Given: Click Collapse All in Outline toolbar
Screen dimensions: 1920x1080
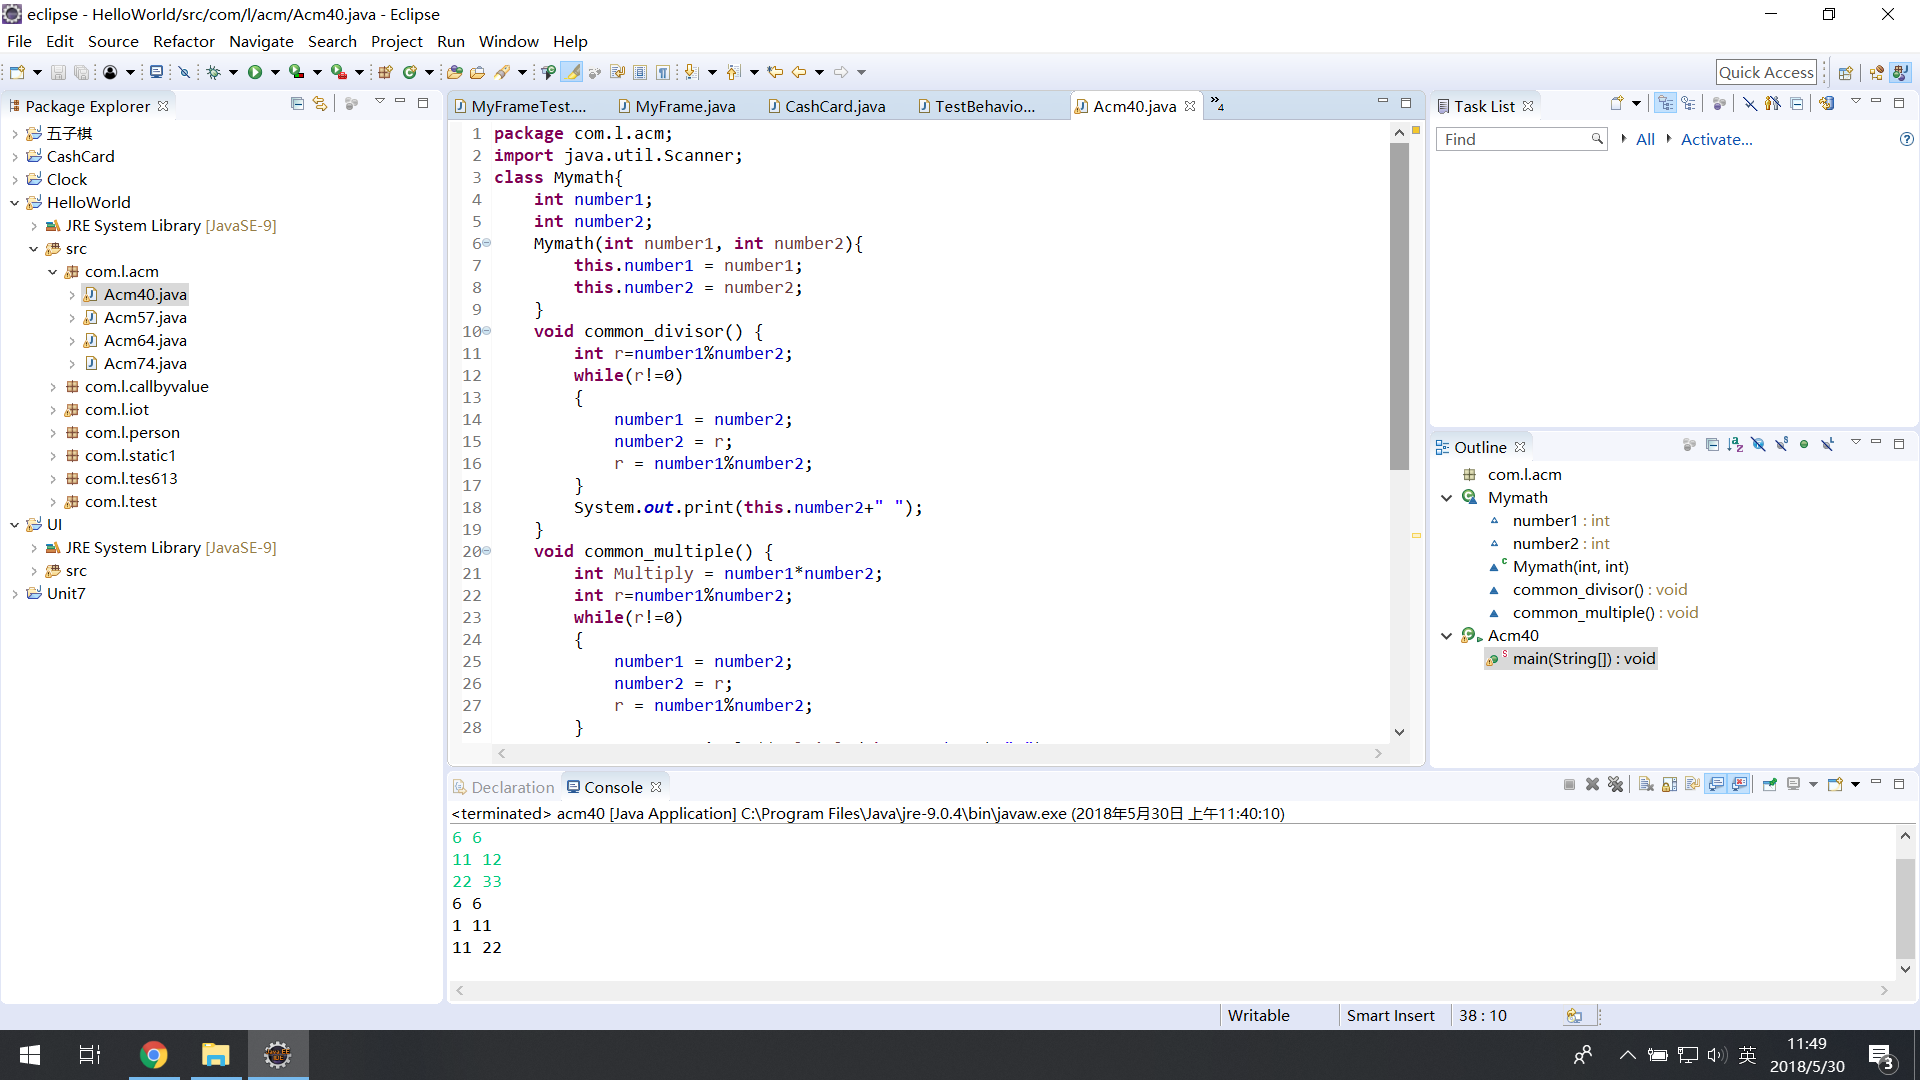Looking at the screenshot, I should (x=1712, y=444).
